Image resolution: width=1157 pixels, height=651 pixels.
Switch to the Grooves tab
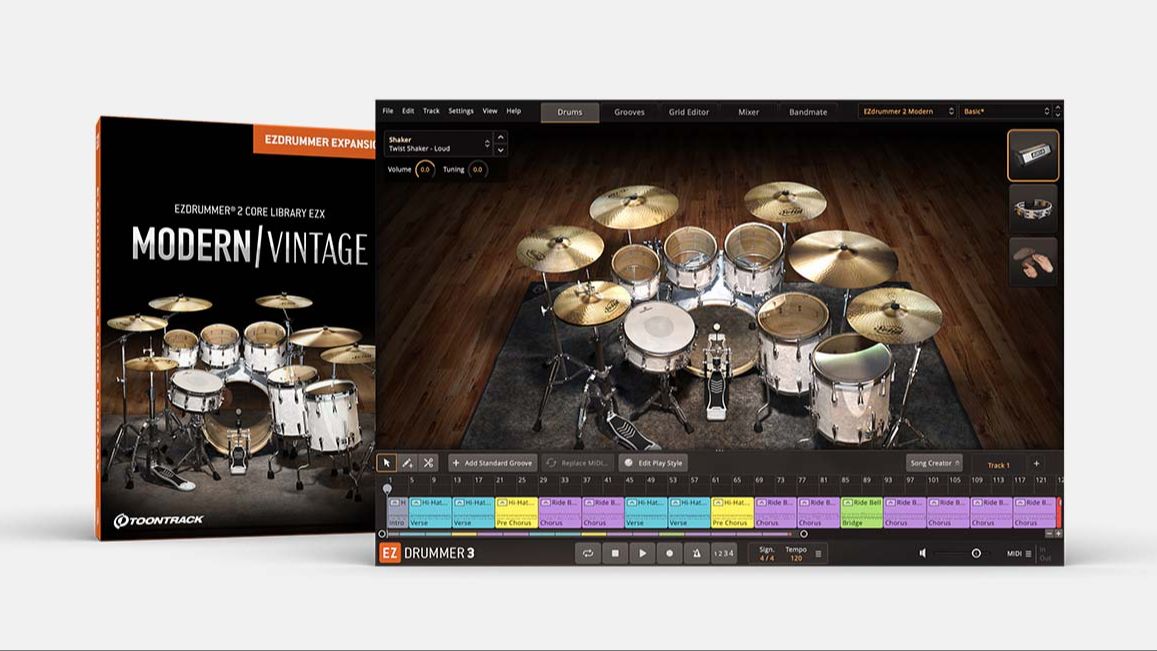[629, 112]
